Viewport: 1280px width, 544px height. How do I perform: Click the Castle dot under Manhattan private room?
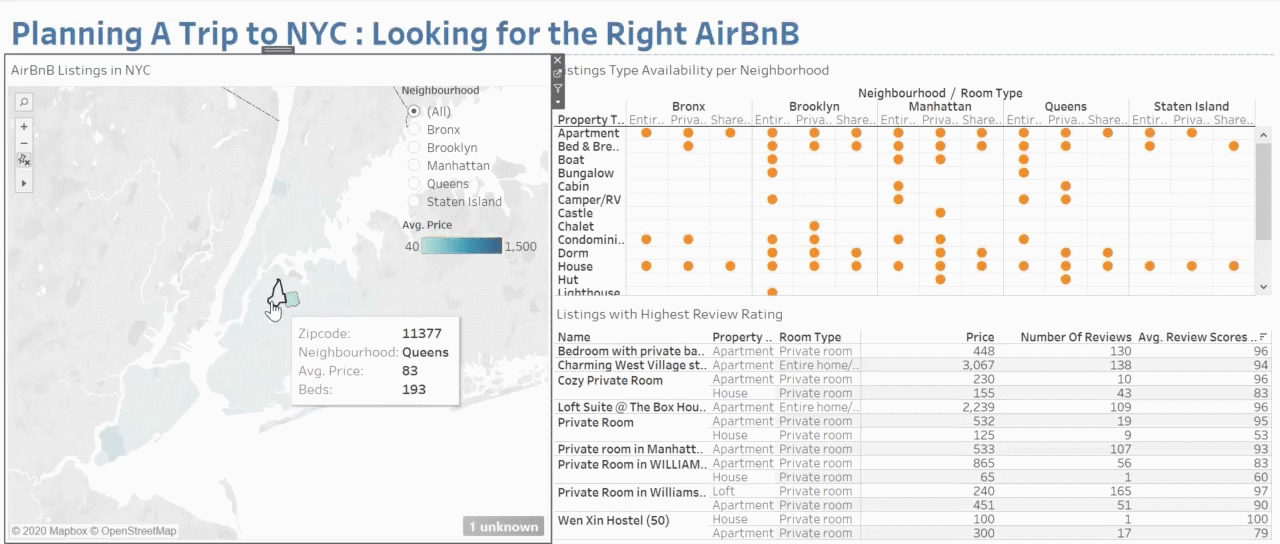click(x=940, y=213)
